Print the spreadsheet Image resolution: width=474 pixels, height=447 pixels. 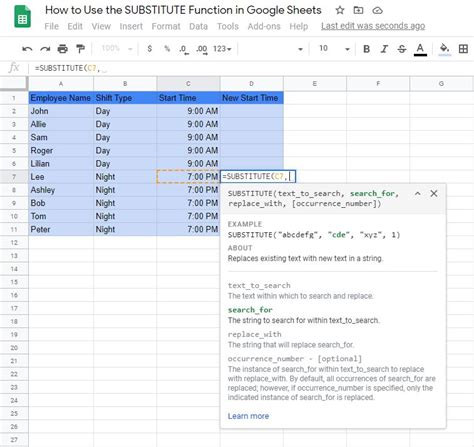point(63,49)
